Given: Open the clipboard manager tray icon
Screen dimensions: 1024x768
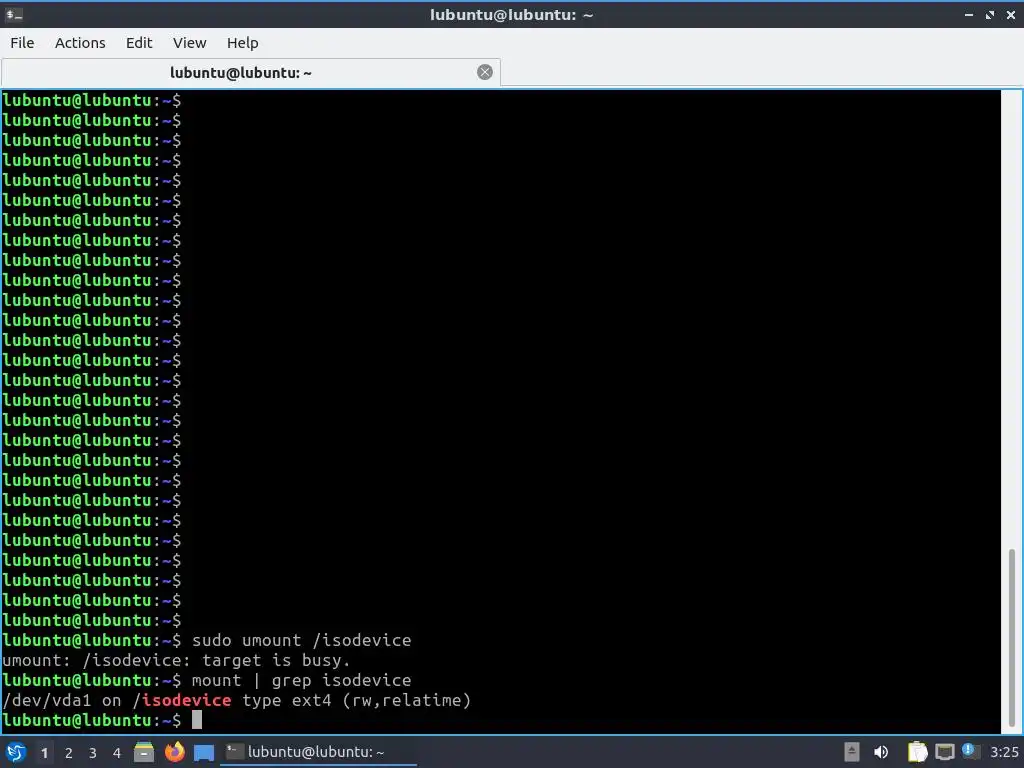Looking at the screenshot, I should pyautogui.click(x=918, y=752).
